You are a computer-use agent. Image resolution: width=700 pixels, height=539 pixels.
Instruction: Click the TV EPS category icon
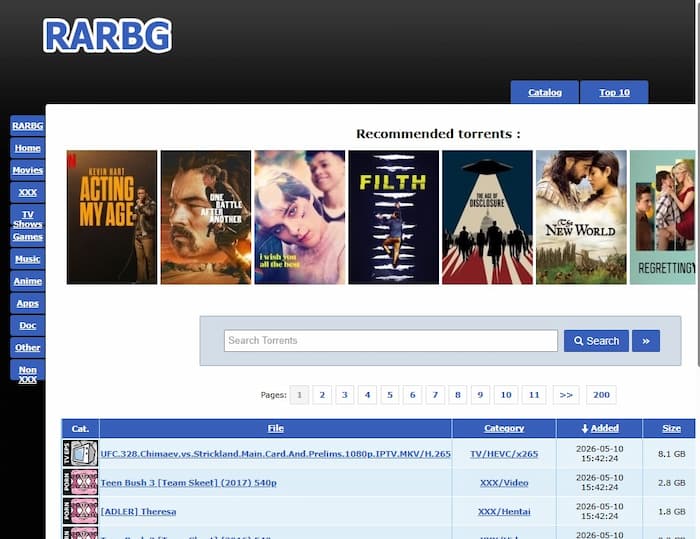coord(80,453)
